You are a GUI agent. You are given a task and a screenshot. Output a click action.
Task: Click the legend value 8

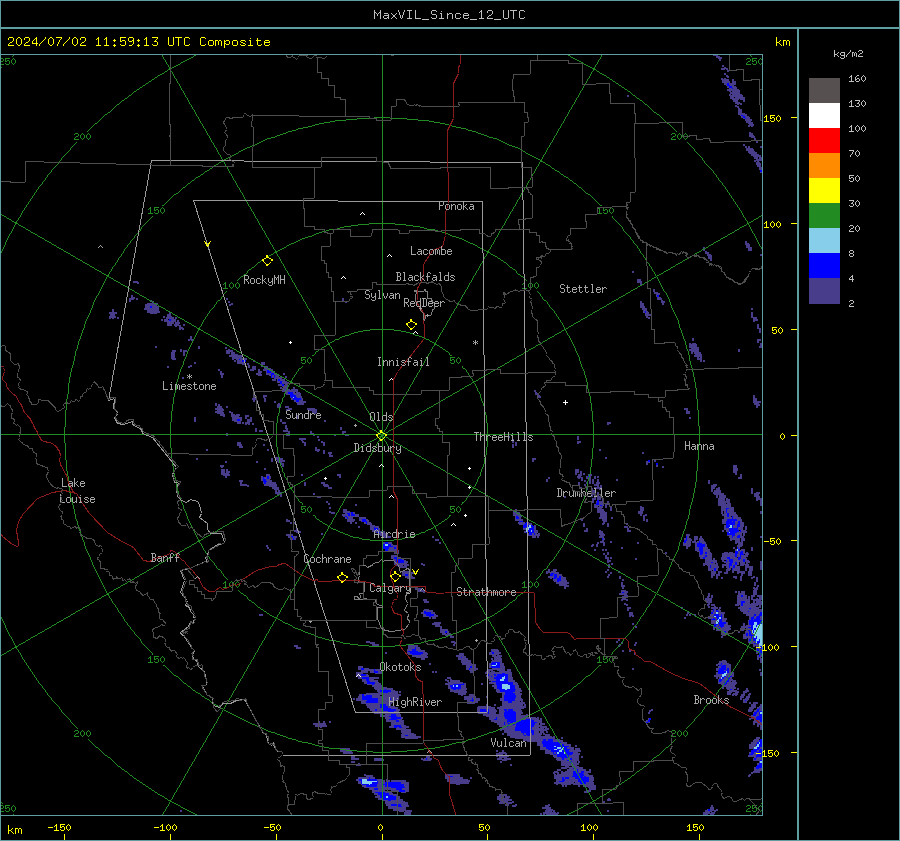click(851, 253)
